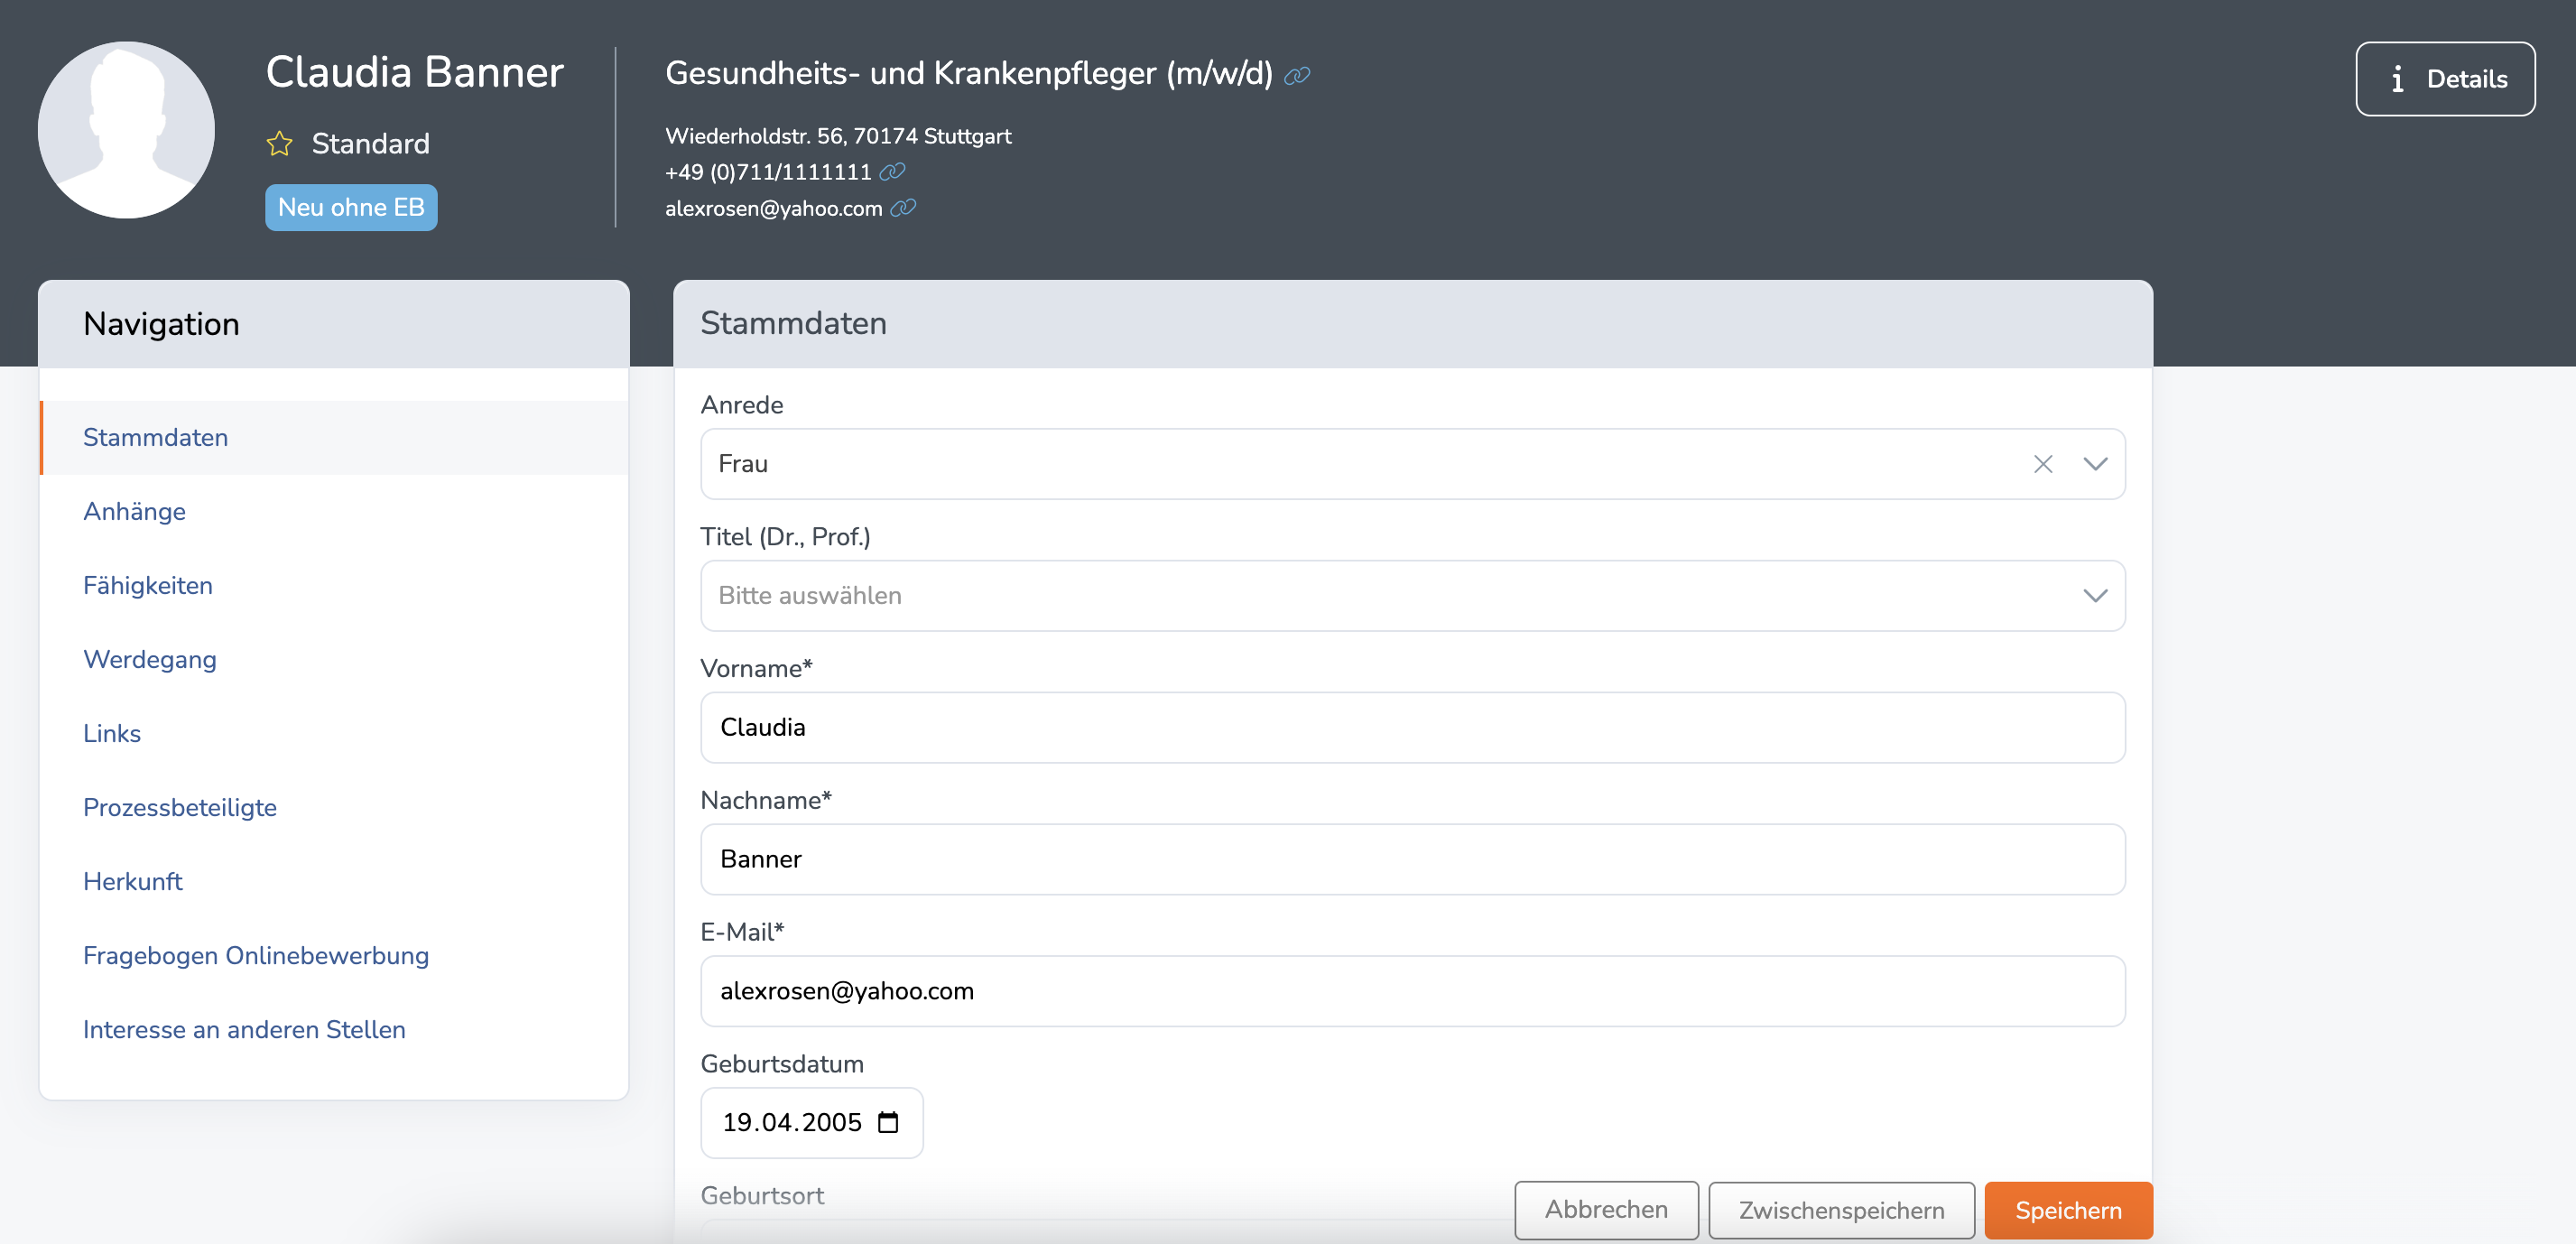Click the name Claudia Banner in header
This screenshot has width=2576, height=1244.
coord(414,72)
